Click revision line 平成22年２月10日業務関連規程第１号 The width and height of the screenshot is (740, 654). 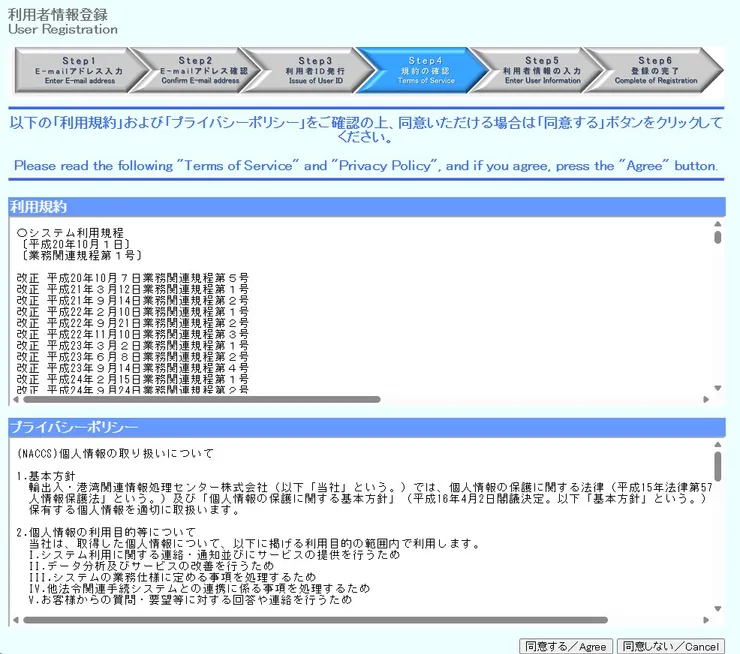[x=148, y=312]
